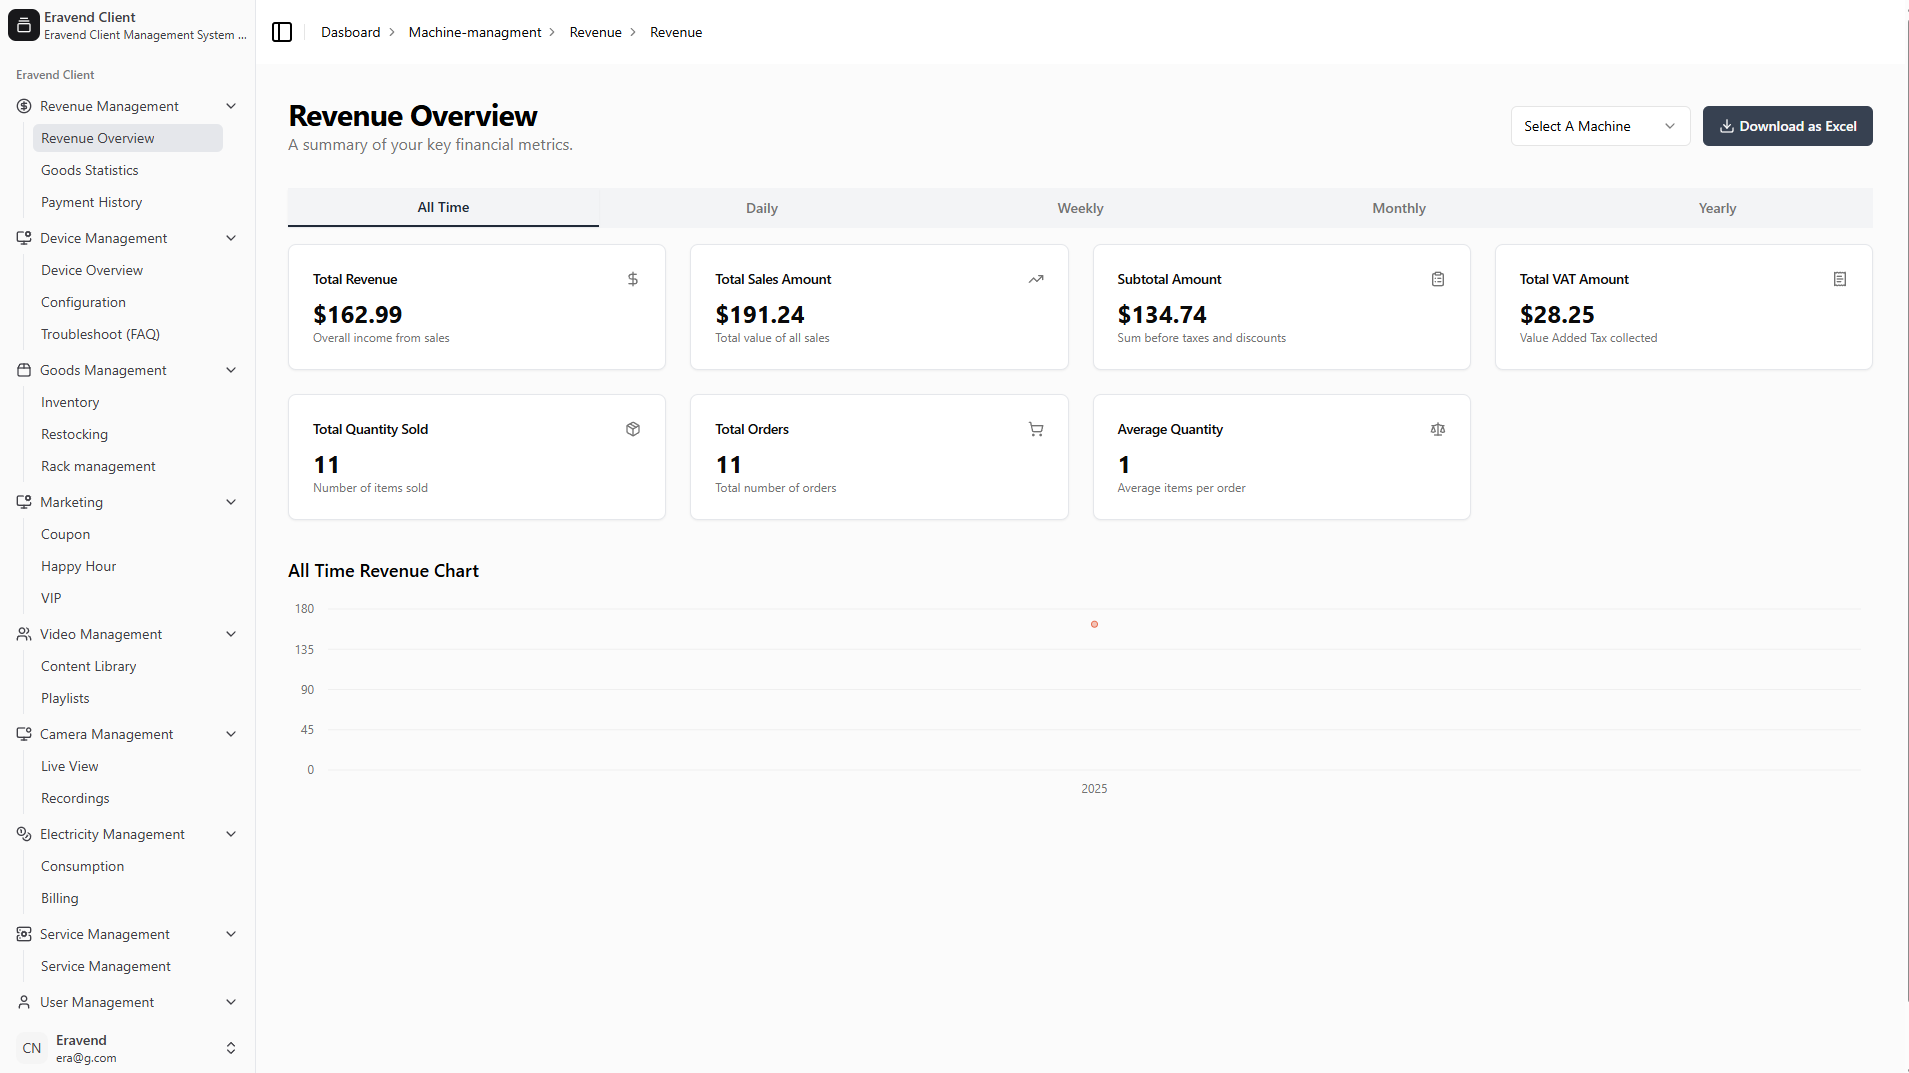Click the clipboard icon on Subtotal Amount card
Screen dimensions: 1909x1073
[1438, 279]
